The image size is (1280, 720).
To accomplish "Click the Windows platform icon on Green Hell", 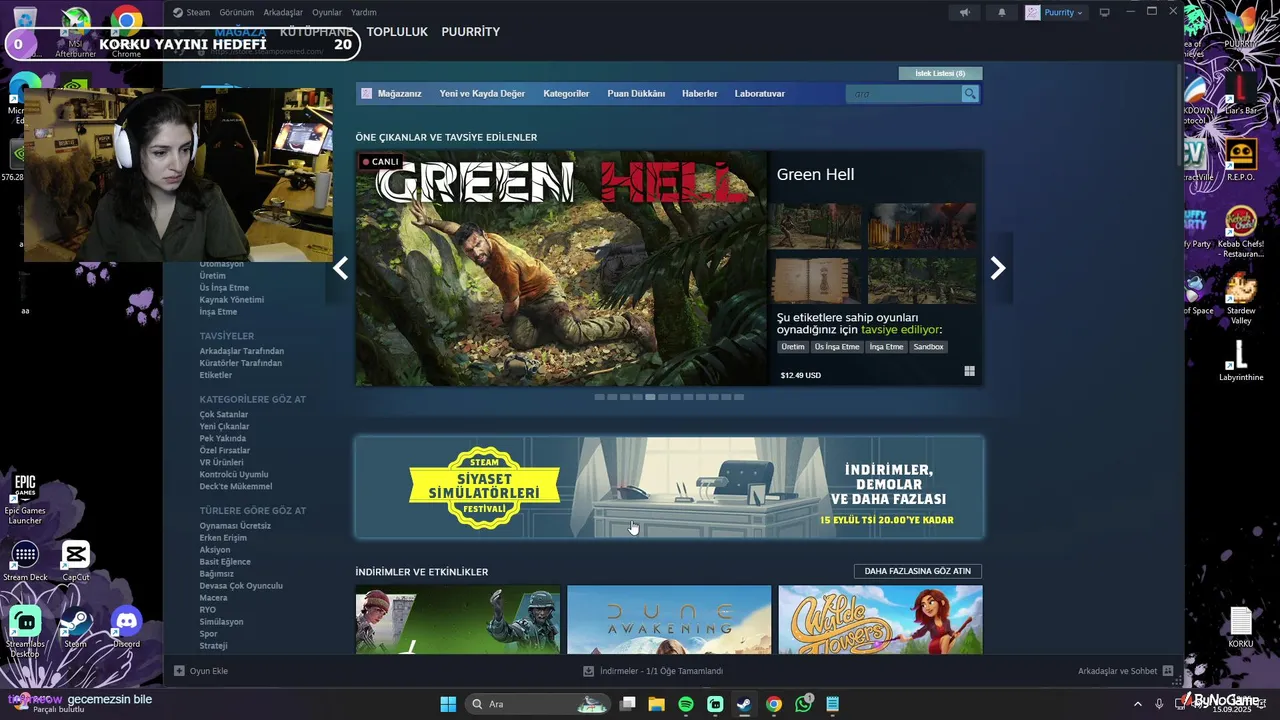I will click(x=969, y=371).
